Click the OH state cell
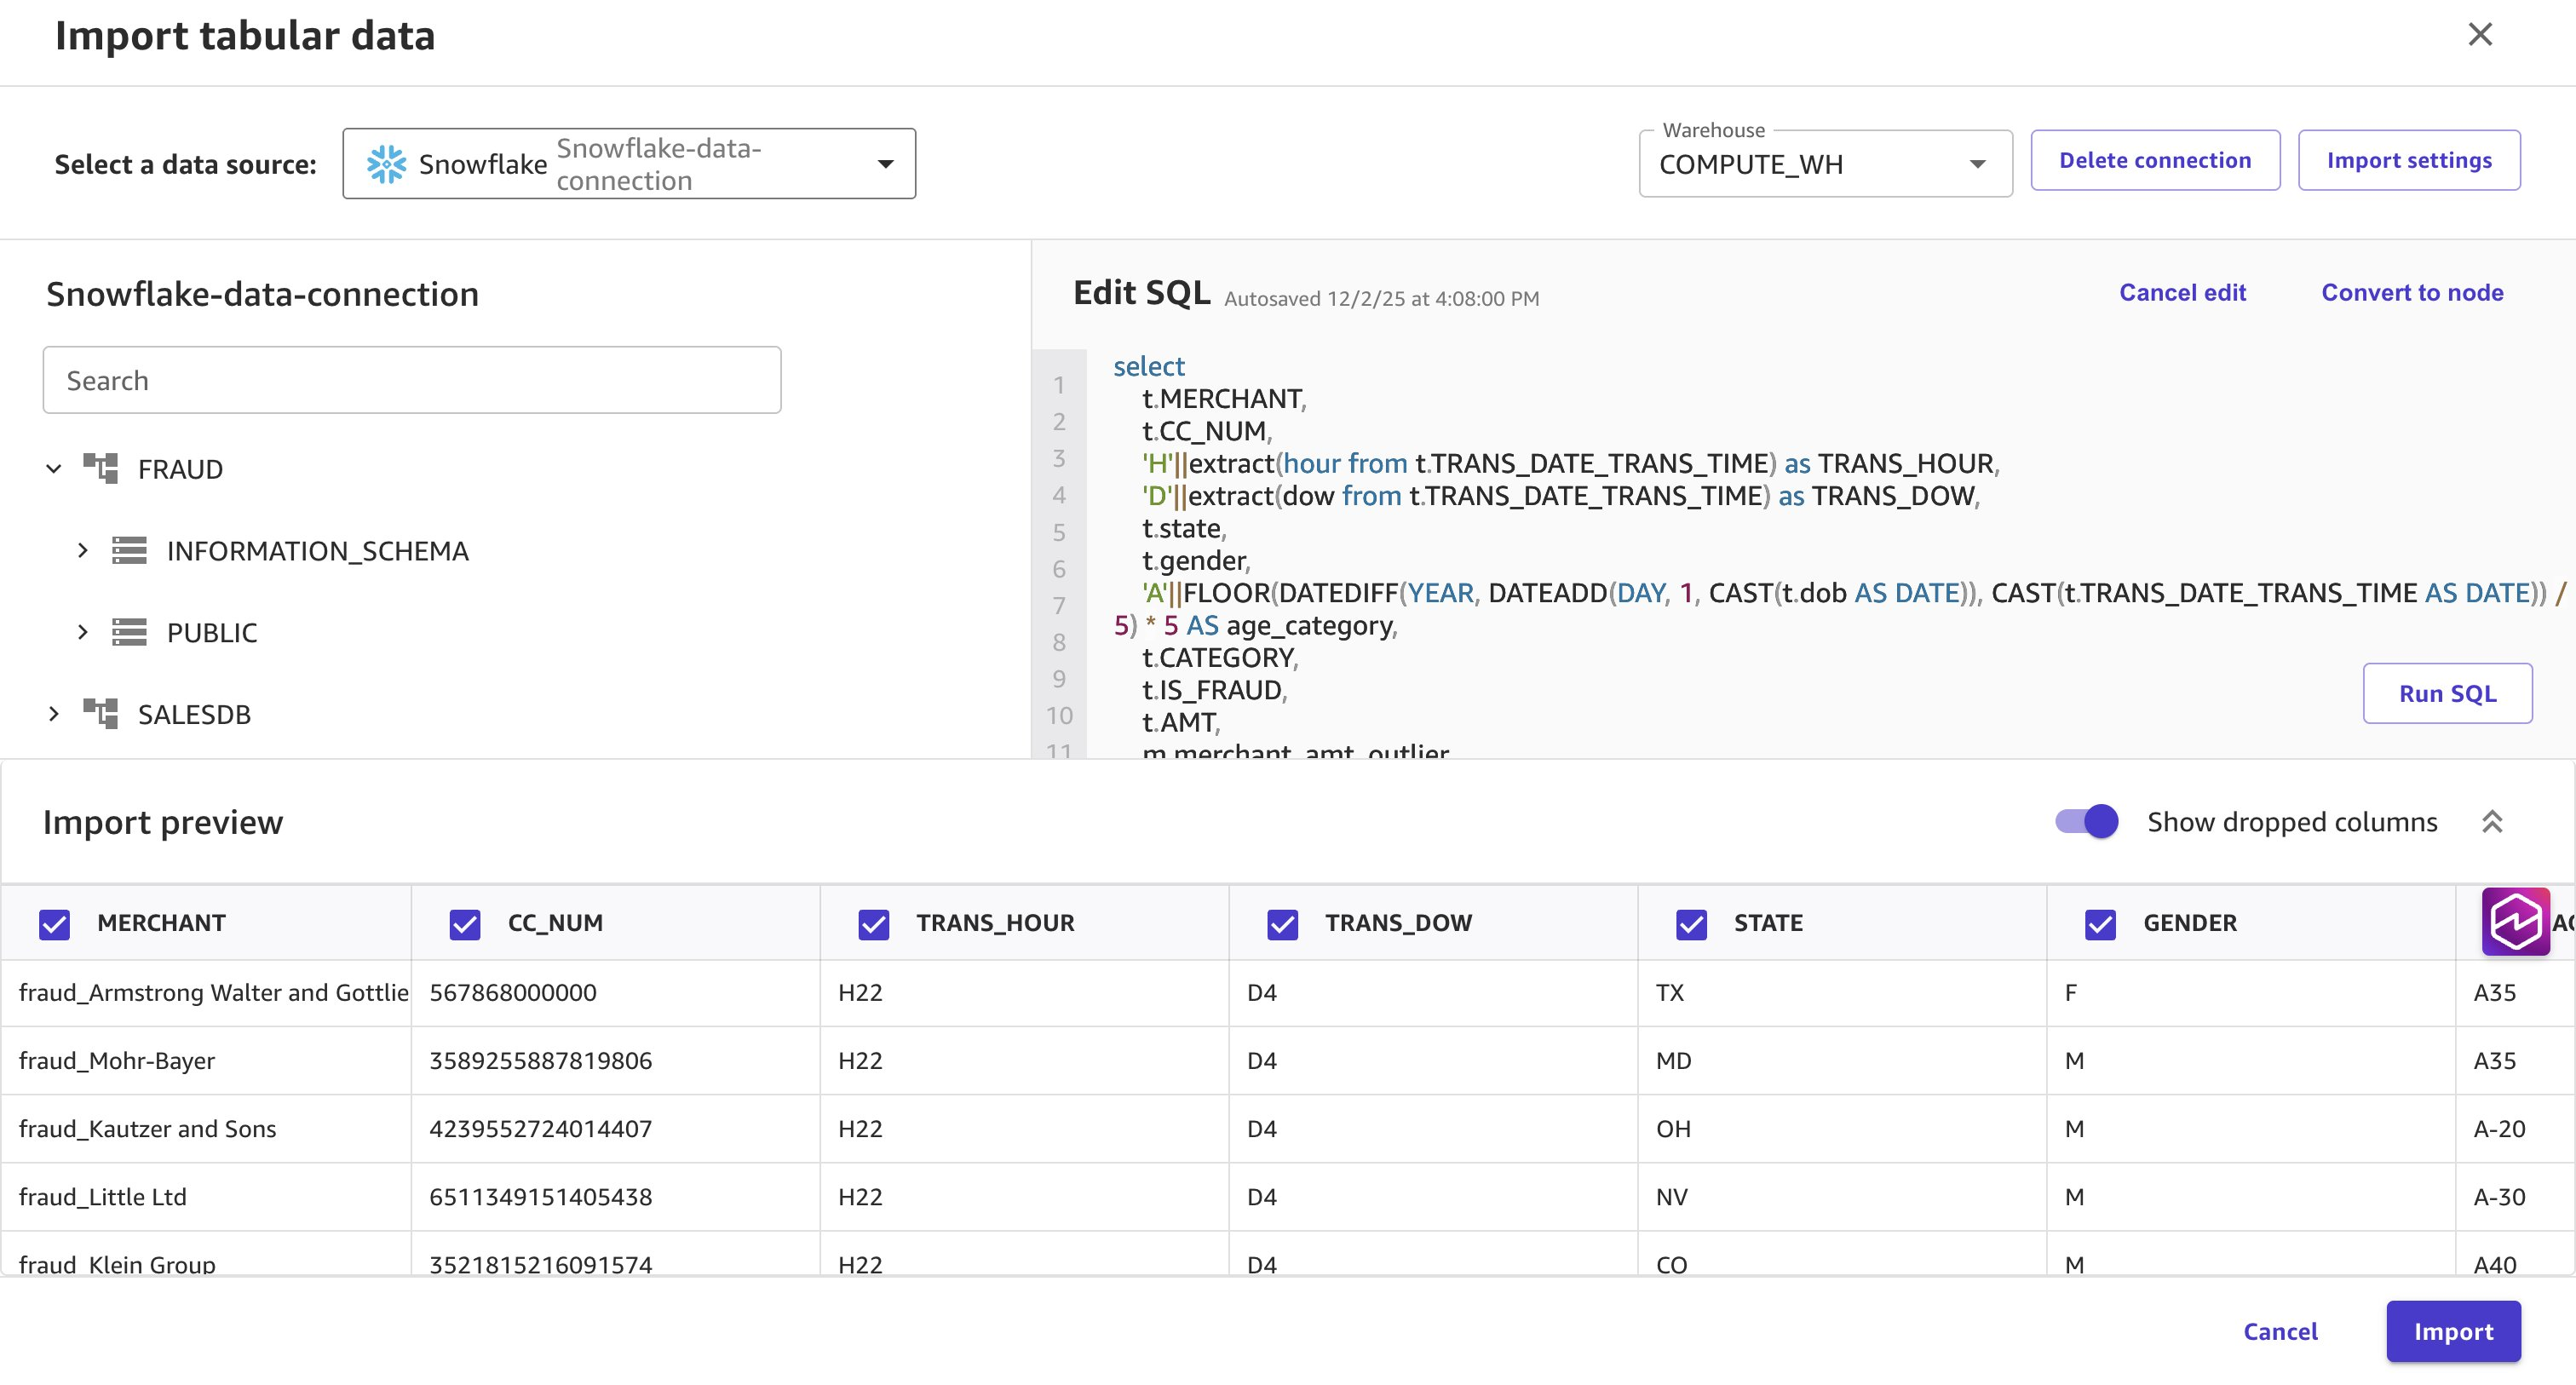The image size is (2576, 1385). [1842, 1129]
